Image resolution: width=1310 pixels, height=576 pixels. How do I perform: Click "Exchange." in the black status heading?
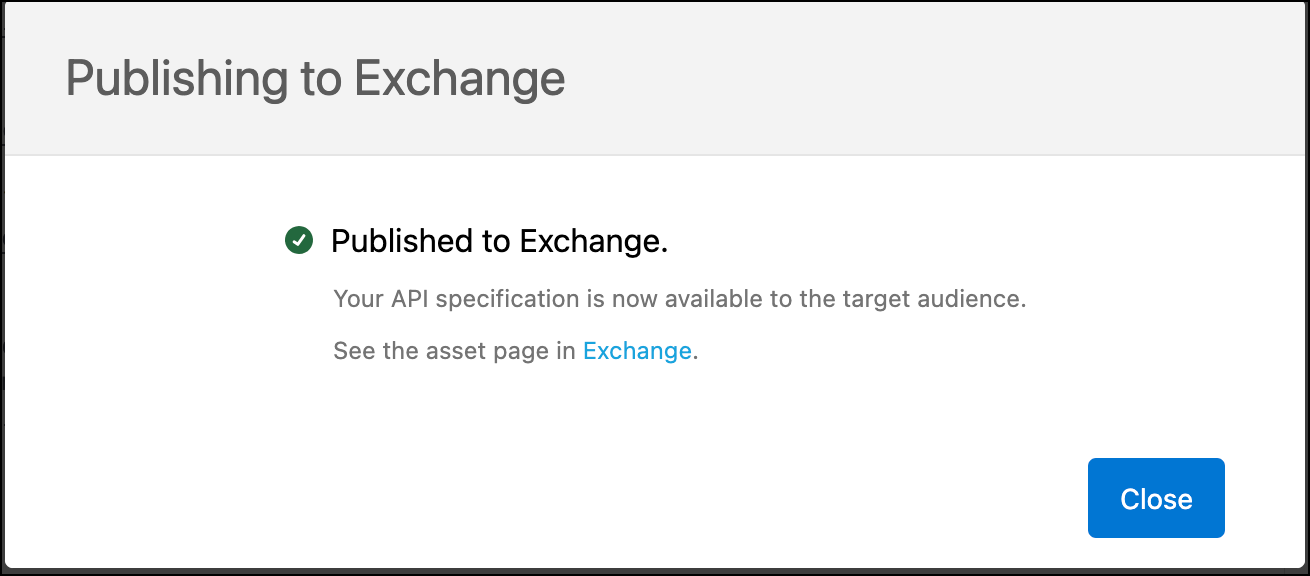(593, 241)
